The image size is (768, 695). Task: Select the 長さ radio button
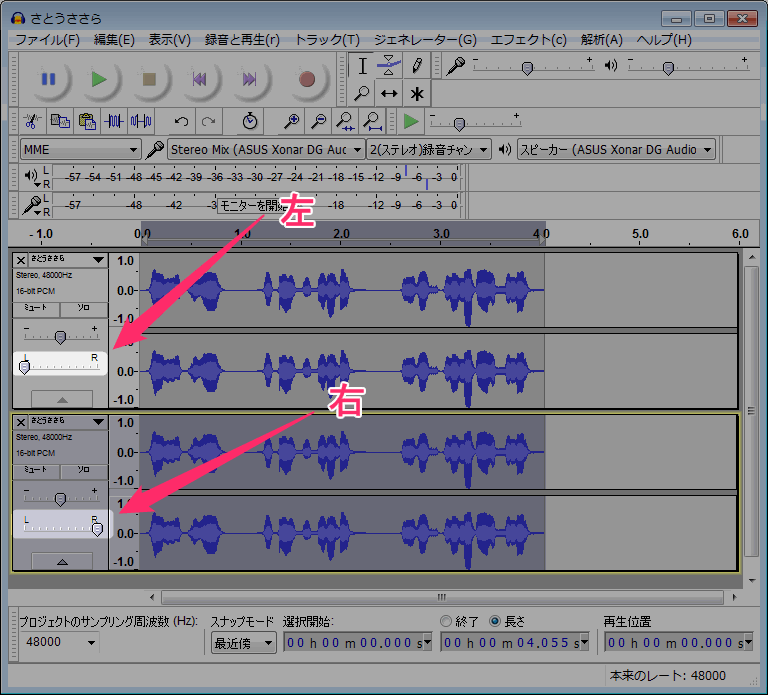(495, 621)
